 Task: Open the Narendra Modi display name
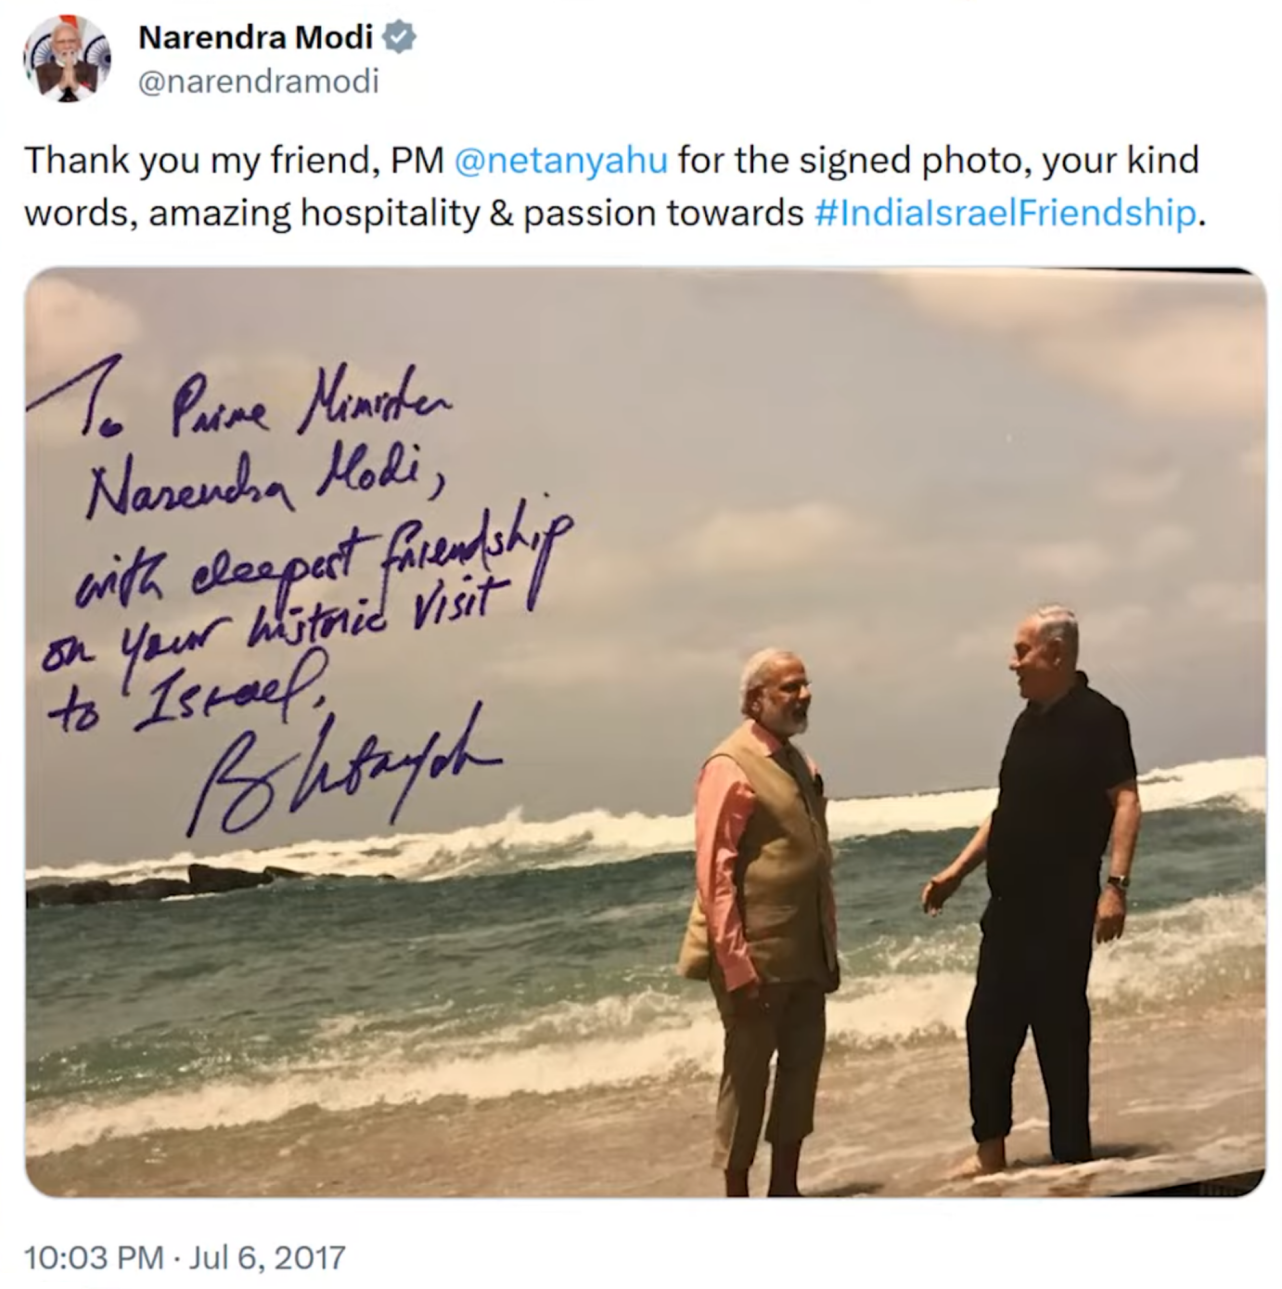point(255,38)
